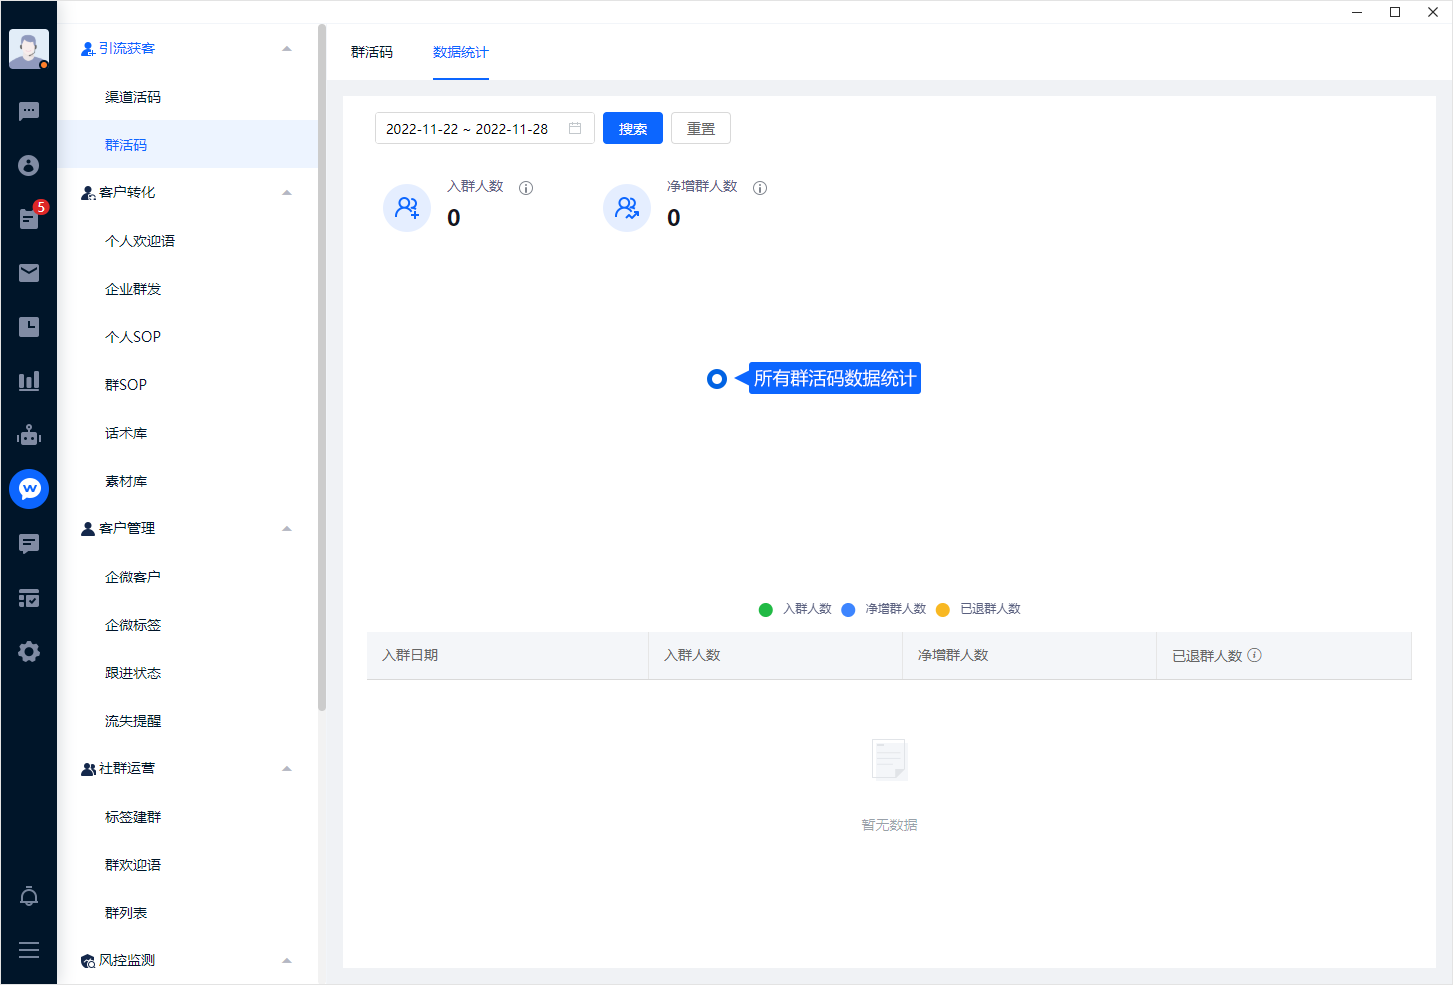Collapse the 社群运营 menu section

[x=287, y=769]
